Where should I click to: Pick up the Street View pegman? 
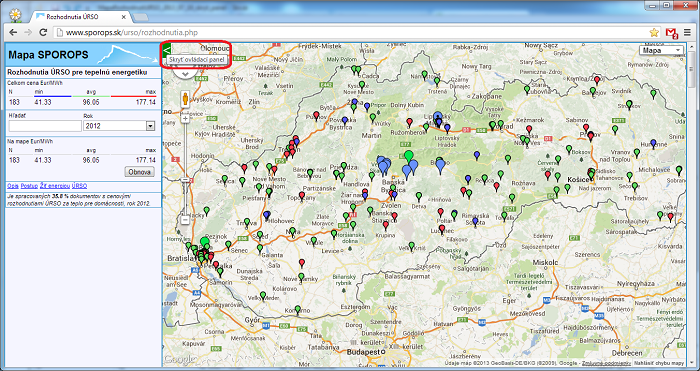tap(186, 99)
